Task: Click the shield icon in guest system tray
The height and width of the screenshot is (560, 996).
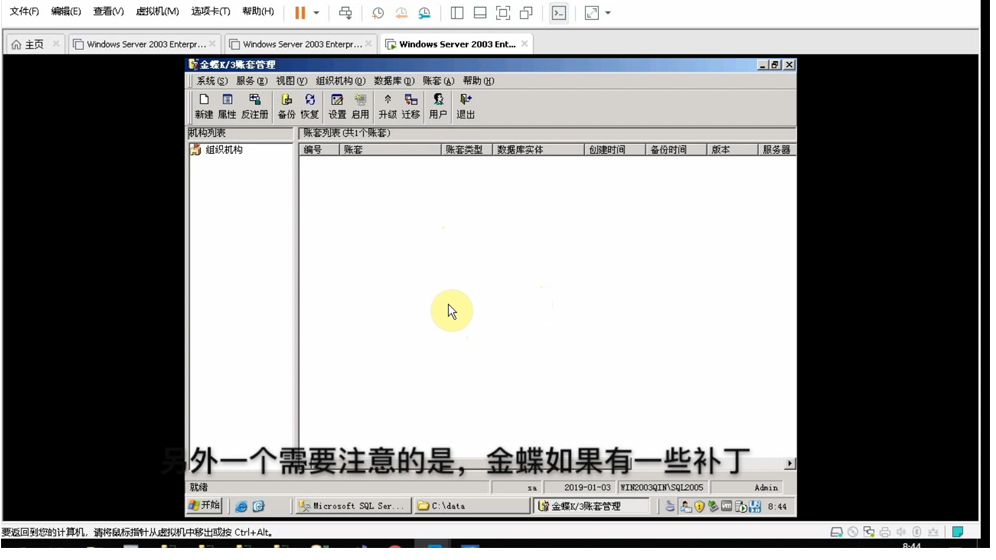Action: pos(699,506)
